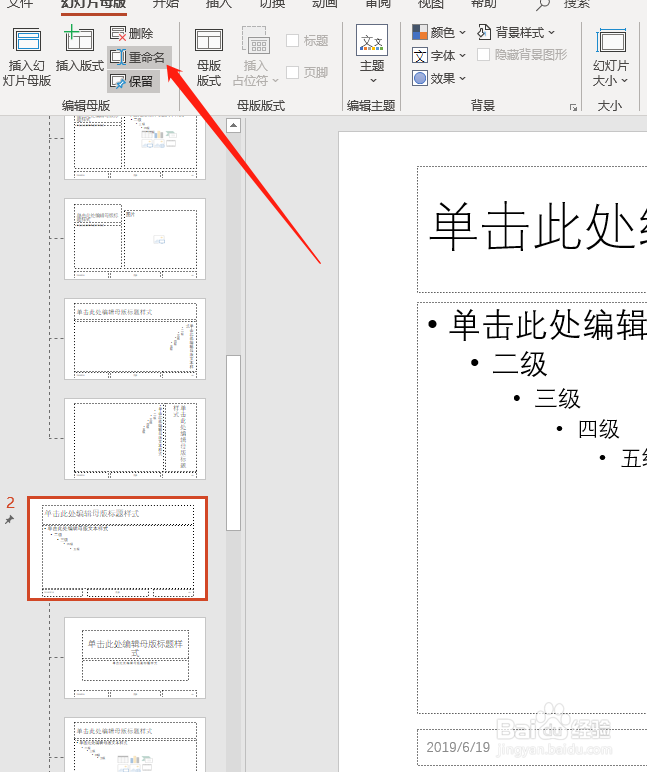This screenshot has height=772, width=647.
Task: Click the Preserve (保留) button
Action: [x=133, y=81]
